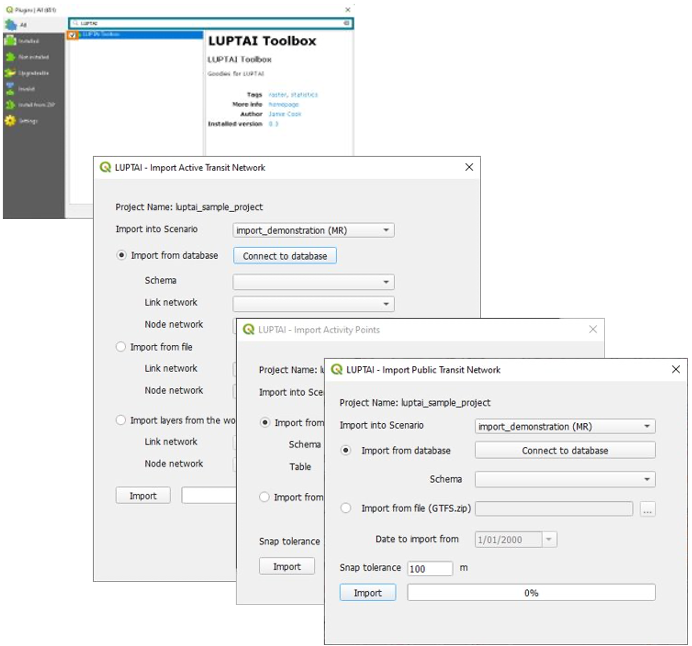
Task: Focus the plugin search input field
Action: pyautogui.click(x=211, y=23)
